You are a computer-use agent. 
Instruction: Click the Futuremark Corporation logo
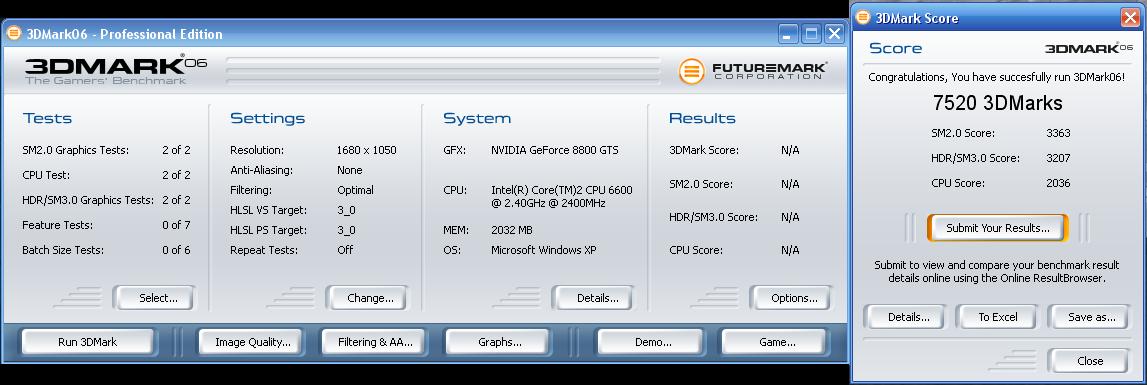point(753,71)
